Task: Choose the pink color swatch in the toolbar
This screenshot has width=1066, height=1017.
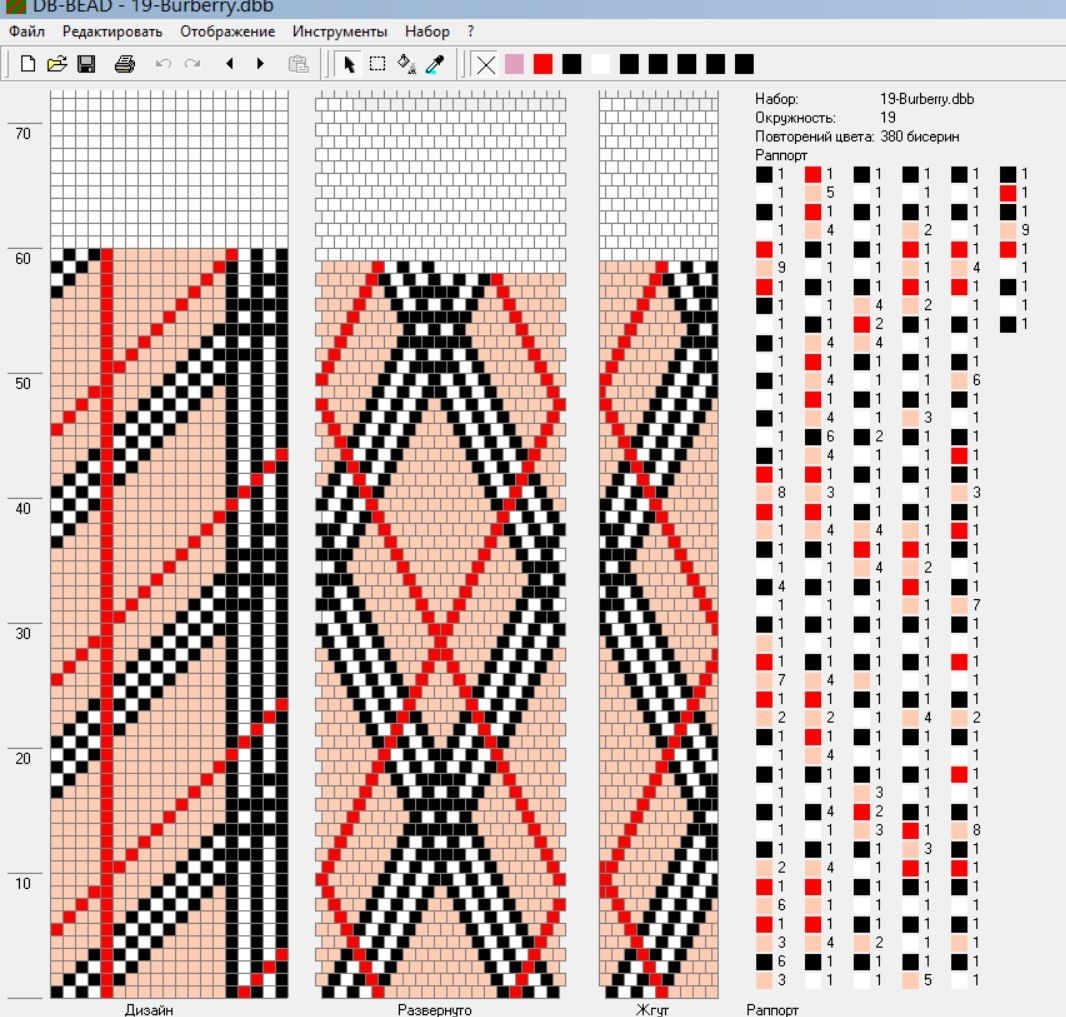Action: point(515,65)
